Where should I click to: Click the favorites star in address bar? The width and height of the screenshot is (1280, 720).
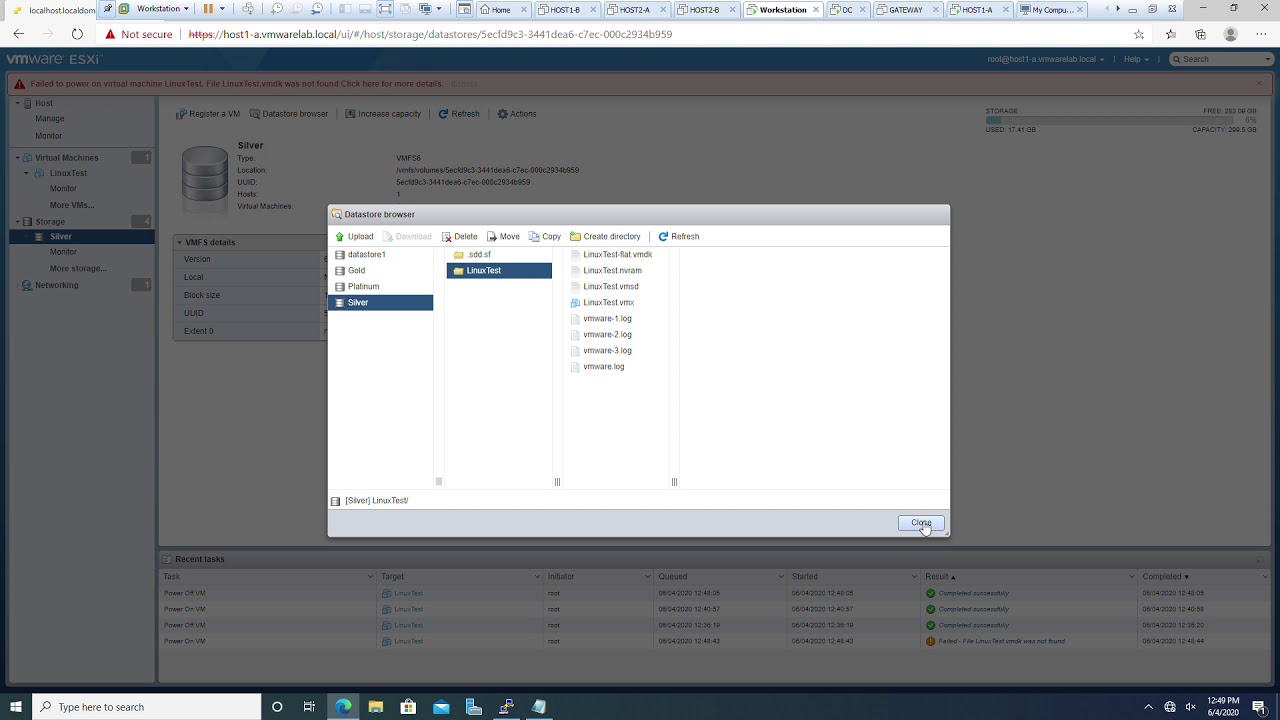pyautogui.click(x=1139, y=34)
